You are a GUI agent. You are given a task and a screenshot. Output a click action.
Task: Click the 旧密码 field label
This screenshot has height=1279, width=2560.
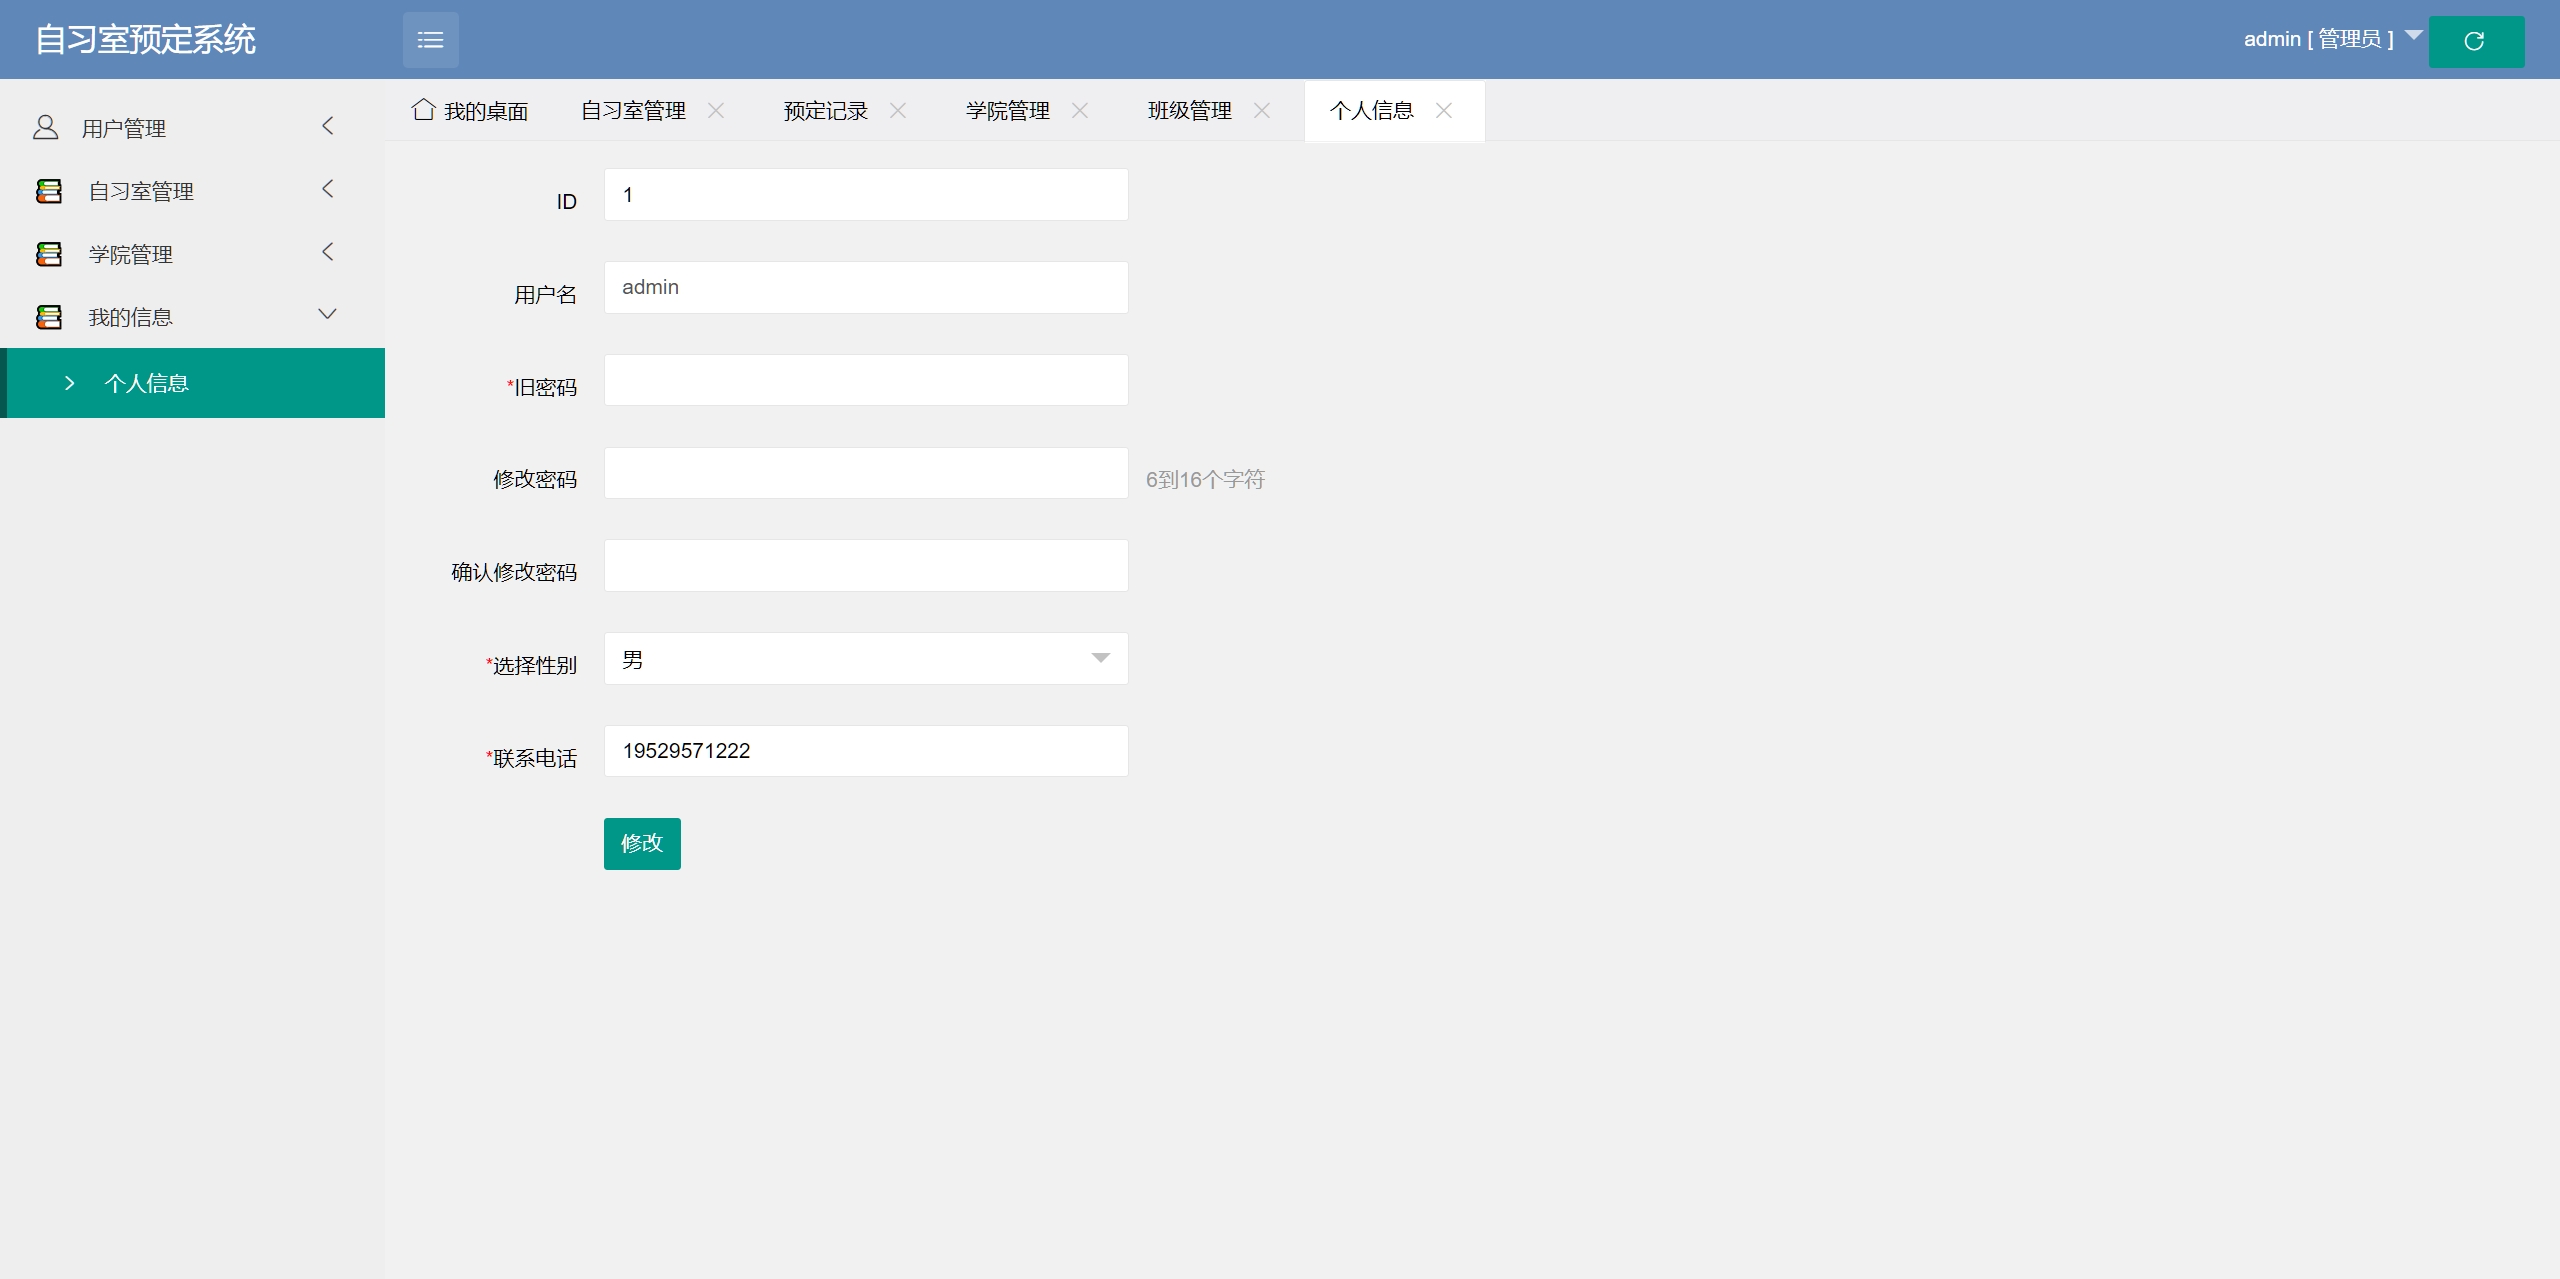(542, 387)
